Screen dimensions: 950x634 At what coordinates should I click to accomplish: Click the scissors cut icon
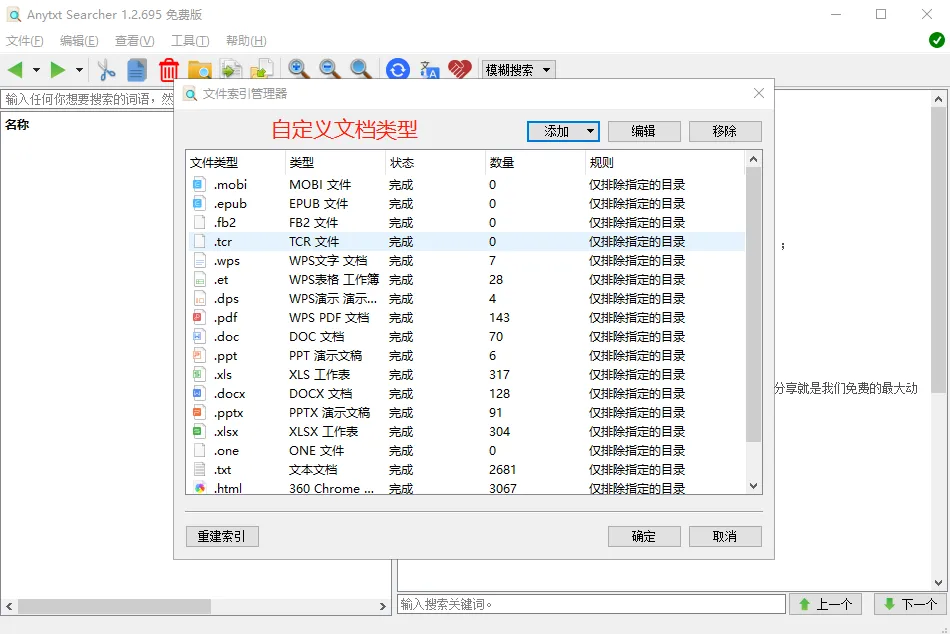[106, 70]
